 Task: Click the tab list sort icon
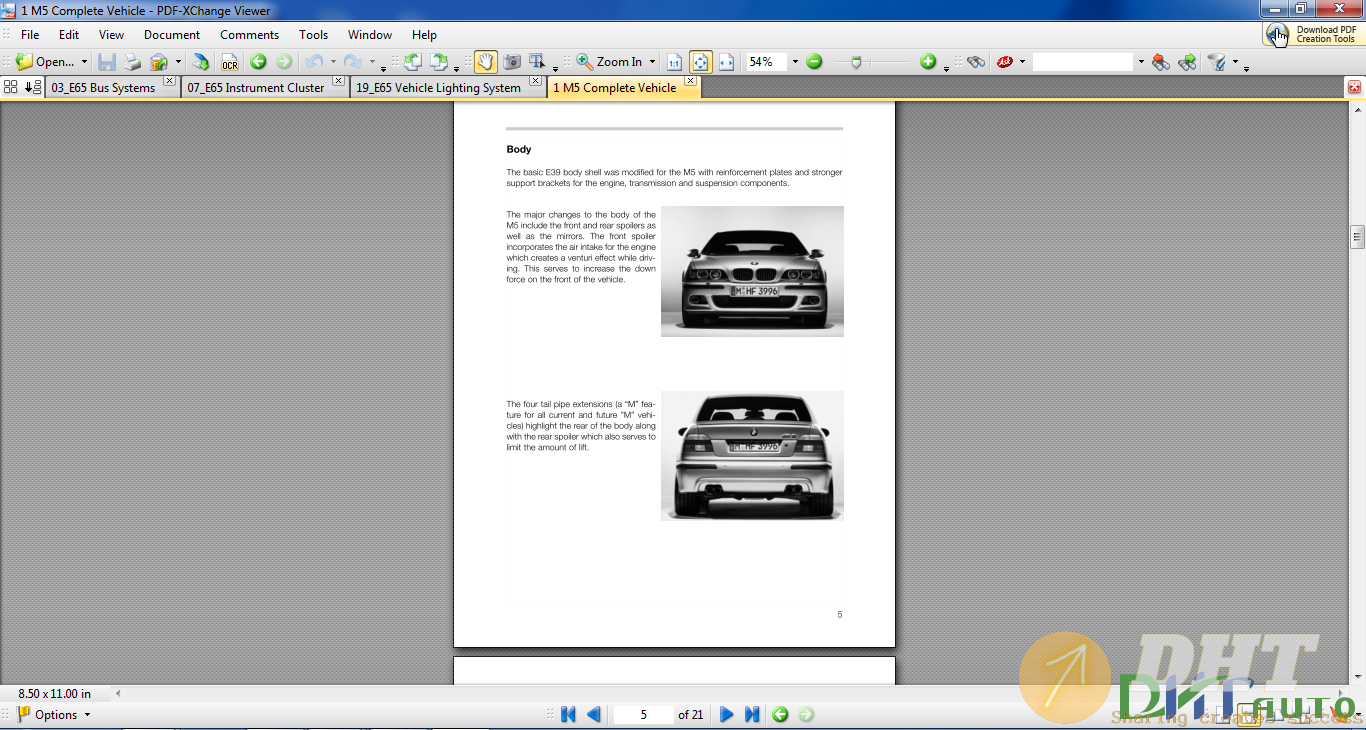[x=33, y=87]
